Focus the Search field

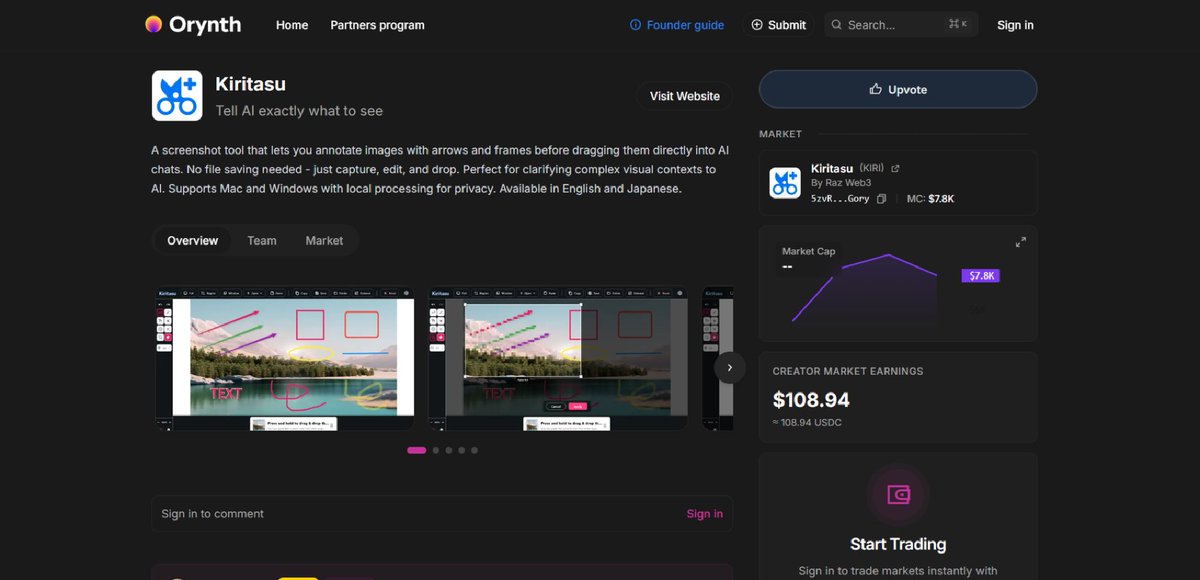901,25
